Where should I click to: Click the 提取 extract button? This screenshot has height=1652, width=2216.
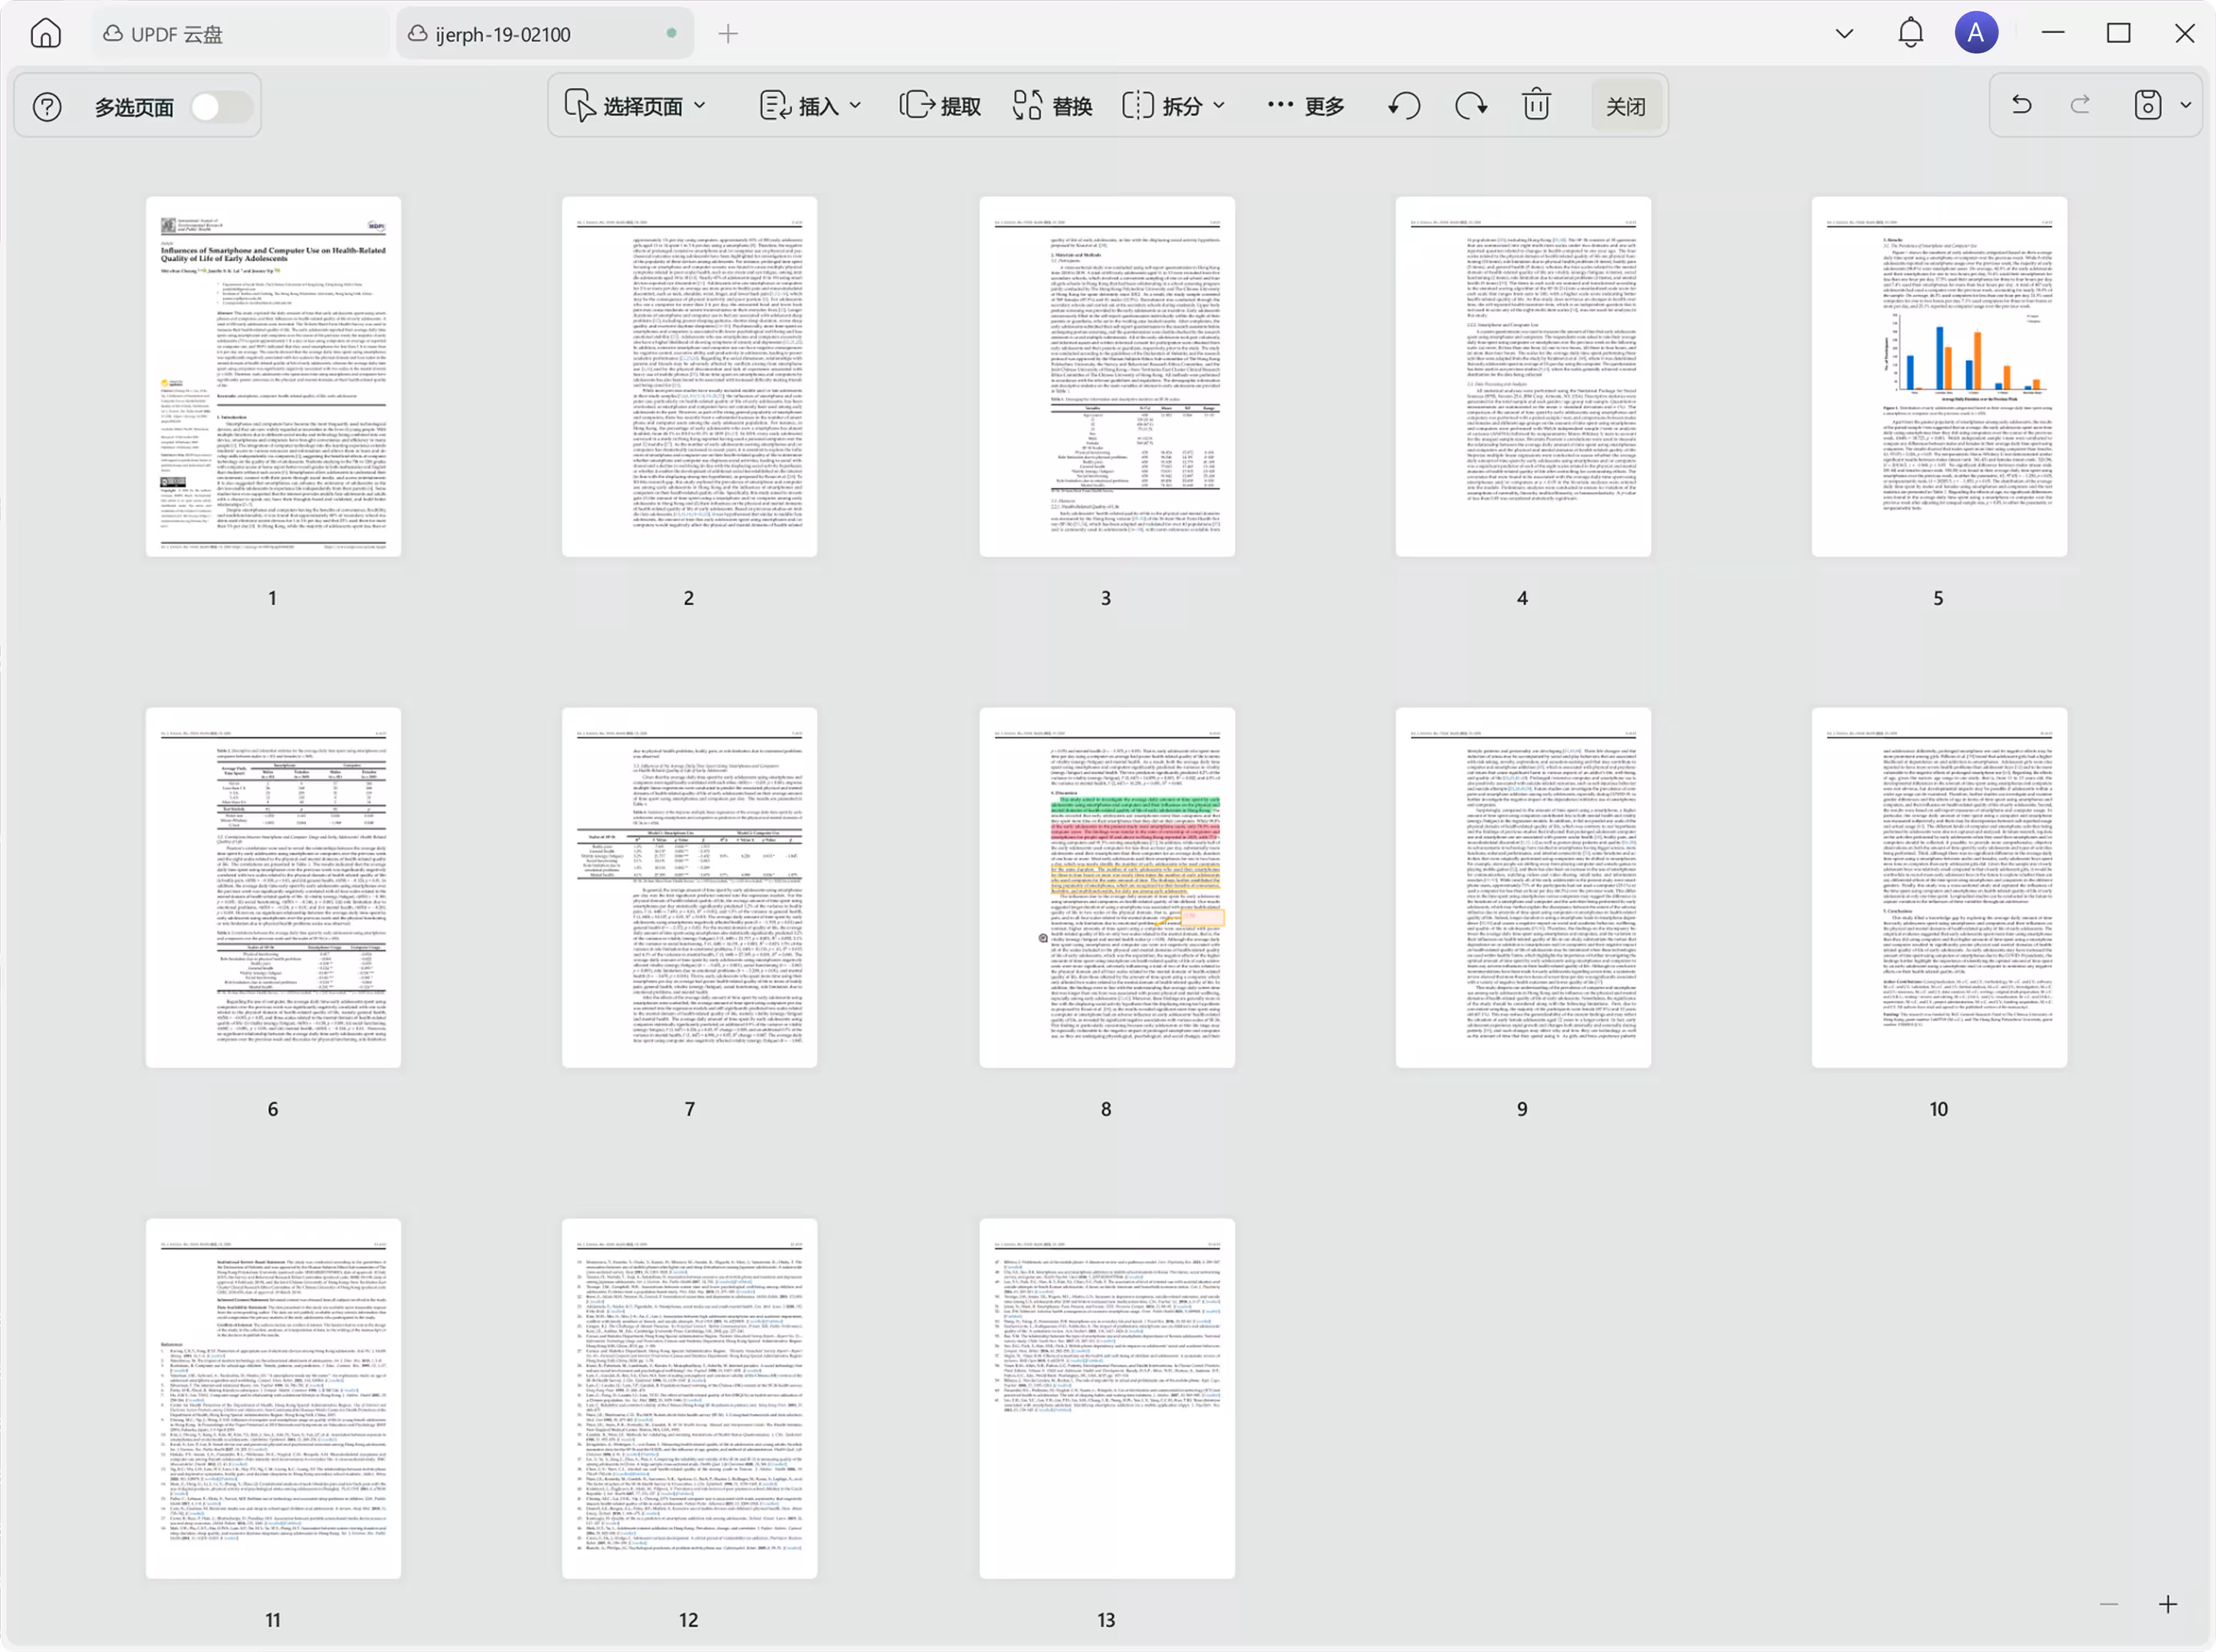click(x=940, y=106)
